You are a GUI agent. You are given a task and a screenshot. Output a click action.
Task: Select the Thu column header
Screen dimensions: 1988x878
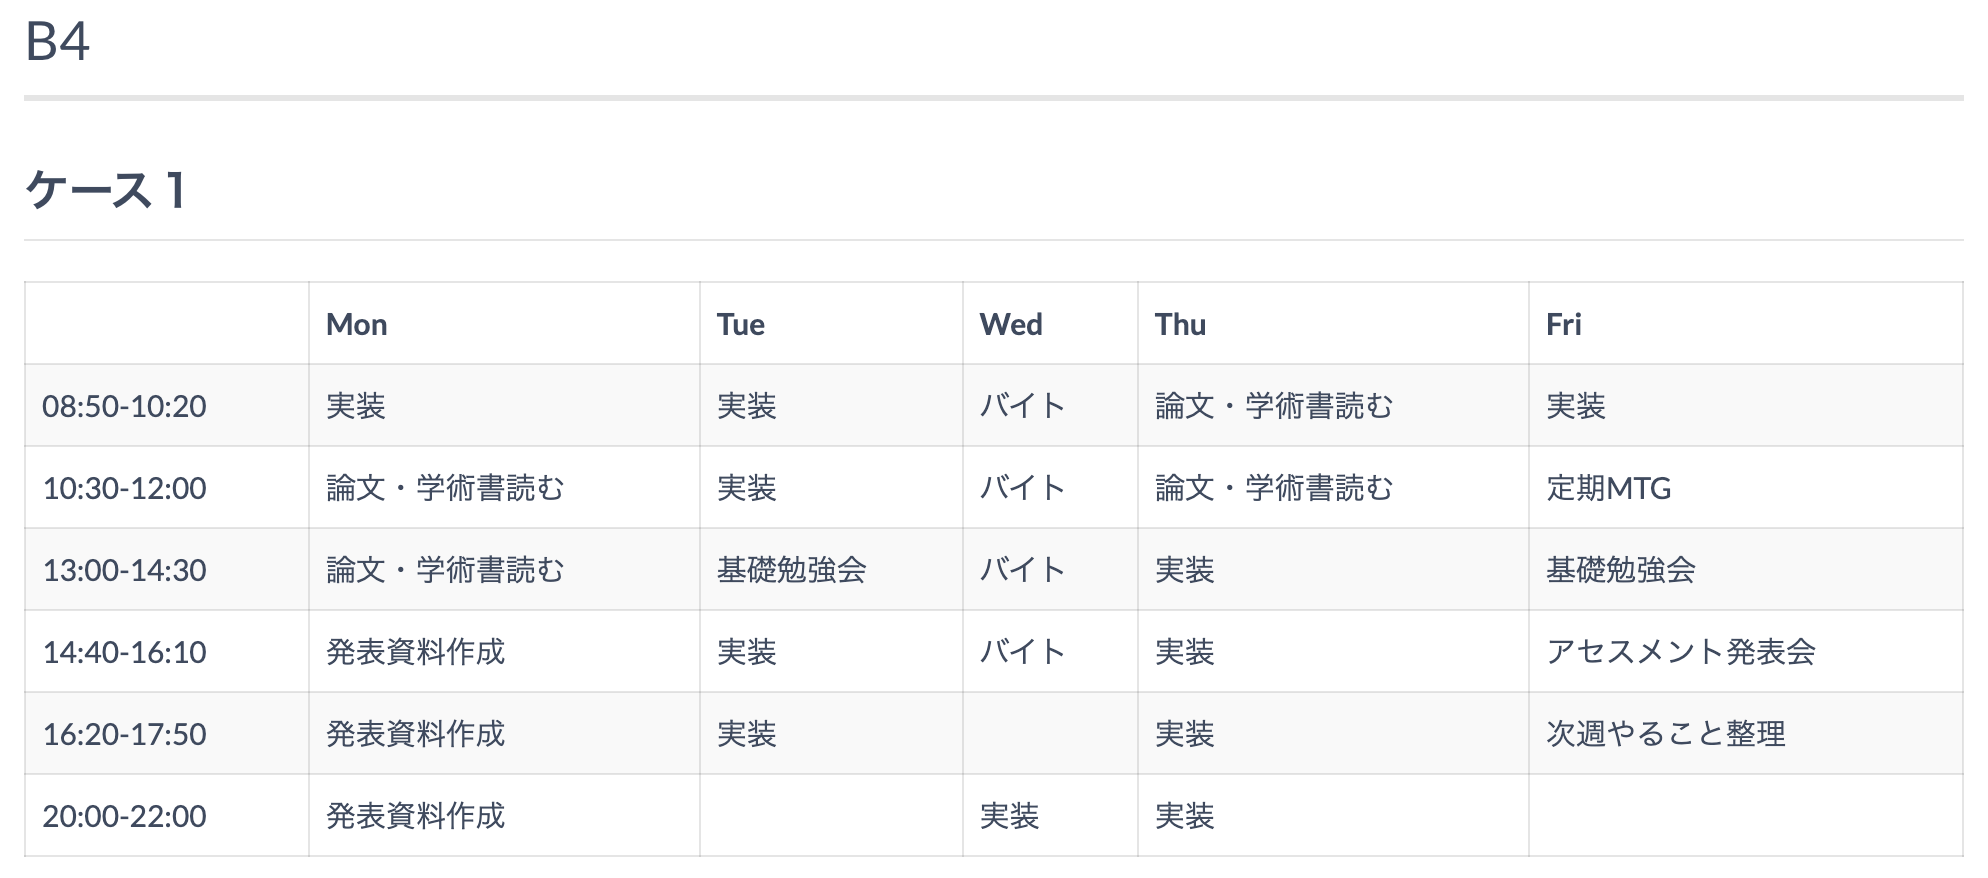tap(1333, 324)
